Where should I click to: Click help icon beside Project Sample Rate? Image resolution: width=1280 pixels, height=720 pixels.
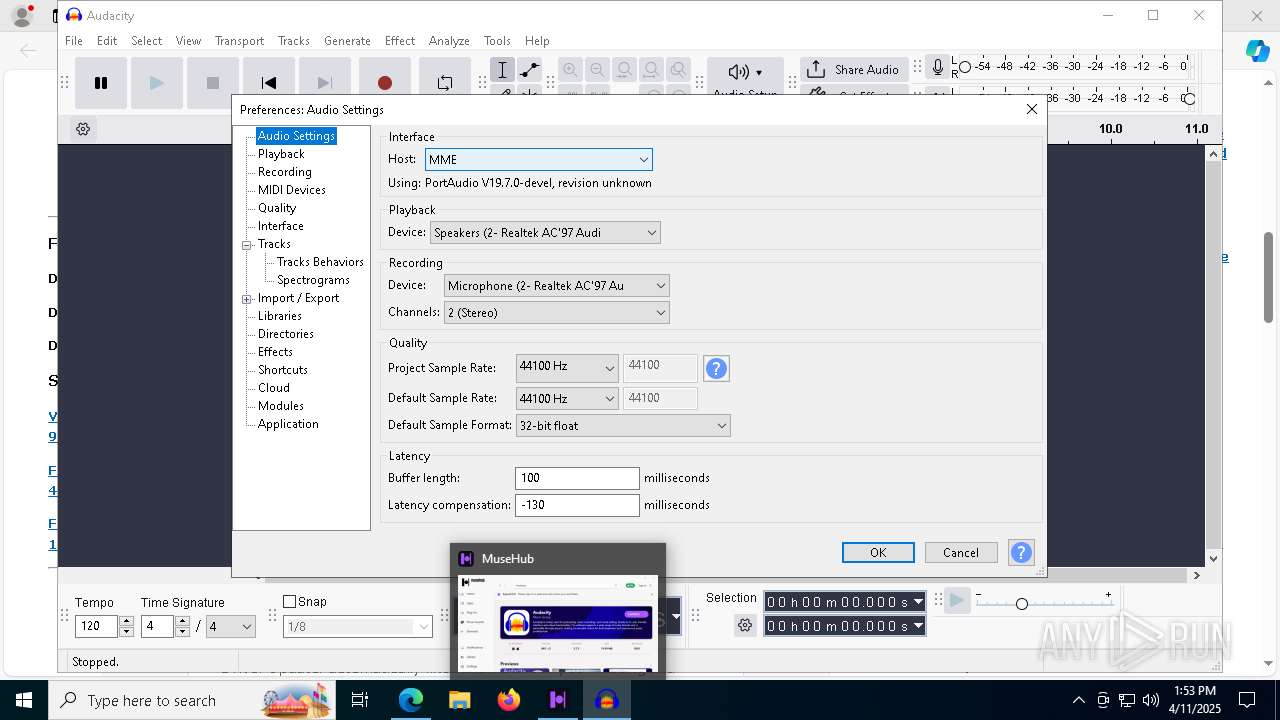click(716, 369)
